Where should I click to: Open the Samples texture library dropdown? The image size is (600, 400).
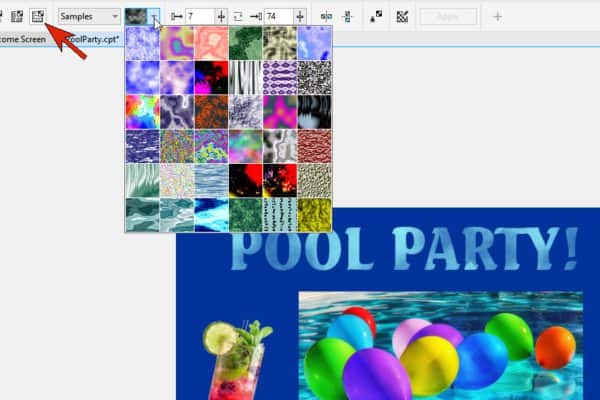(88, 17)
